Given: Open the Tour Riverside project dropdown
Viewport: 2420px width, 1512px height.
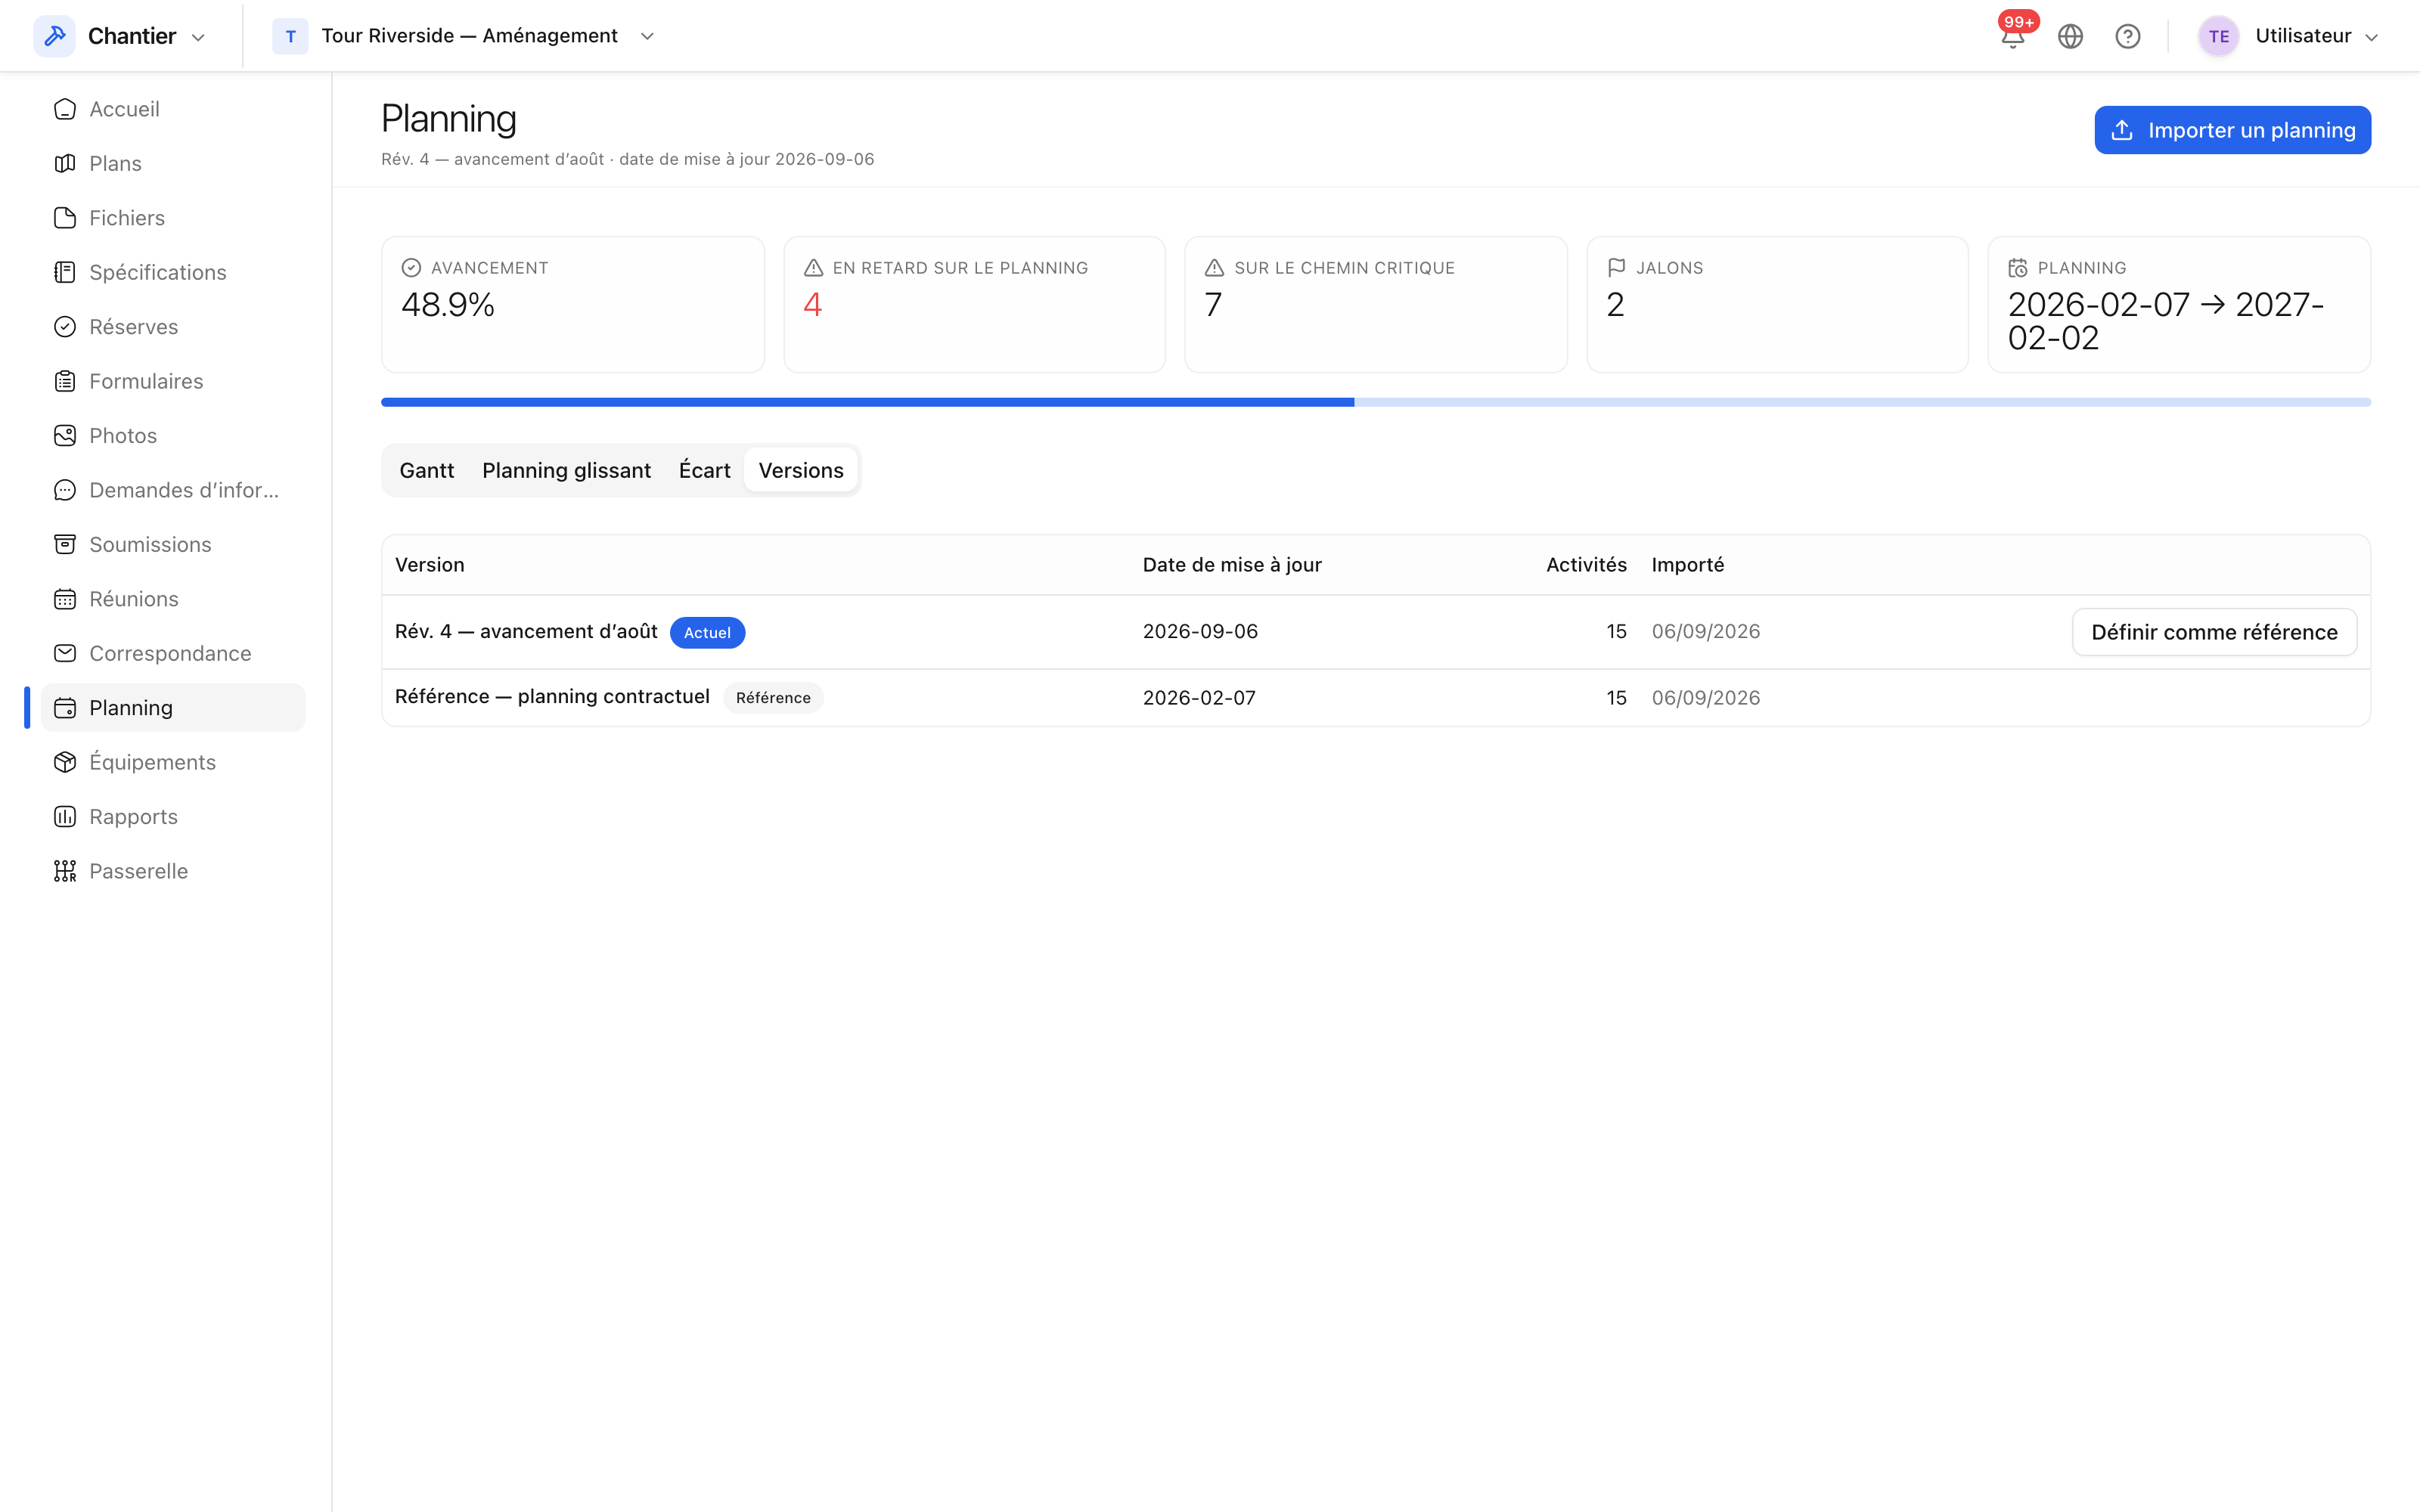Looking at the screenshot, I should pos(465,36).
